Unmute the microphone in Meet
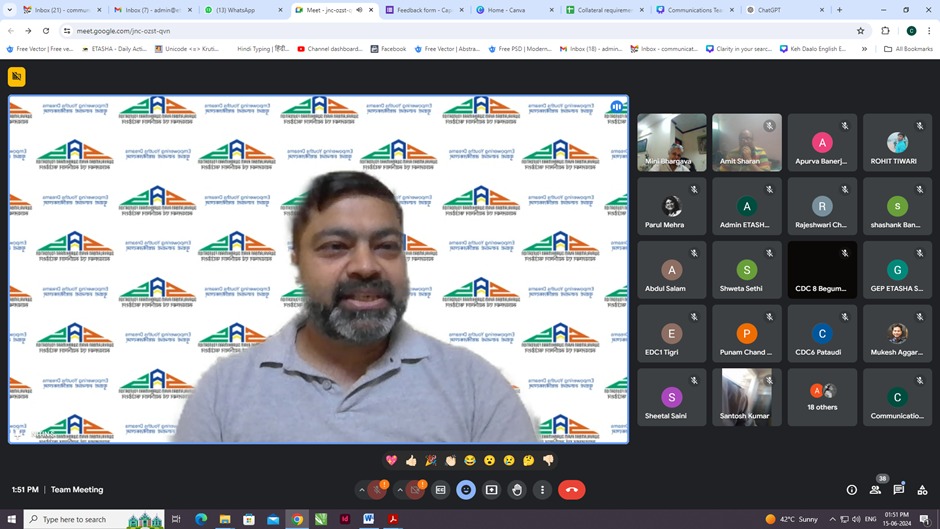 click(x=377, y=490)
